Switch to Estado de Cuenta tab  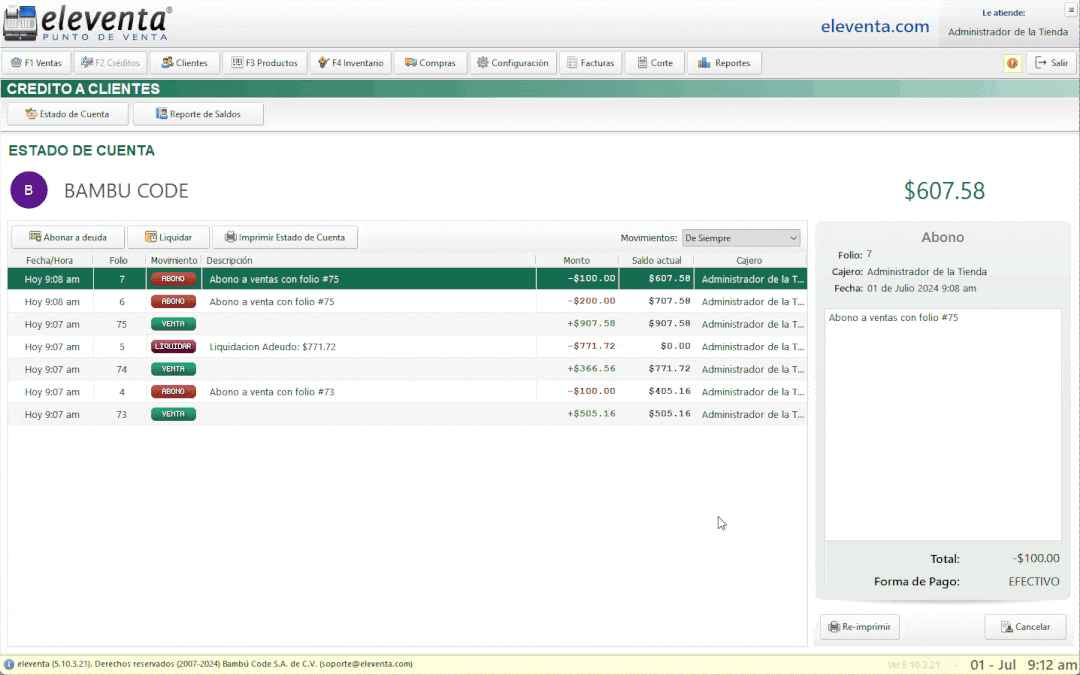(x=67, y=114)
